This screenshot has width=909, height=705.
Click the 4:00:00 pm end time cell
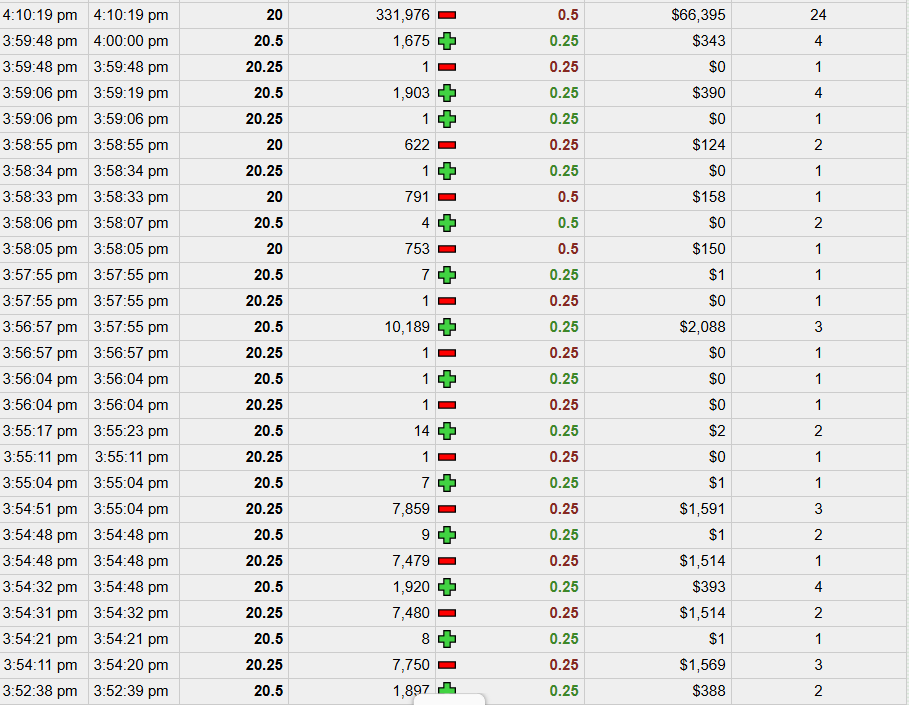pos(131,41)
